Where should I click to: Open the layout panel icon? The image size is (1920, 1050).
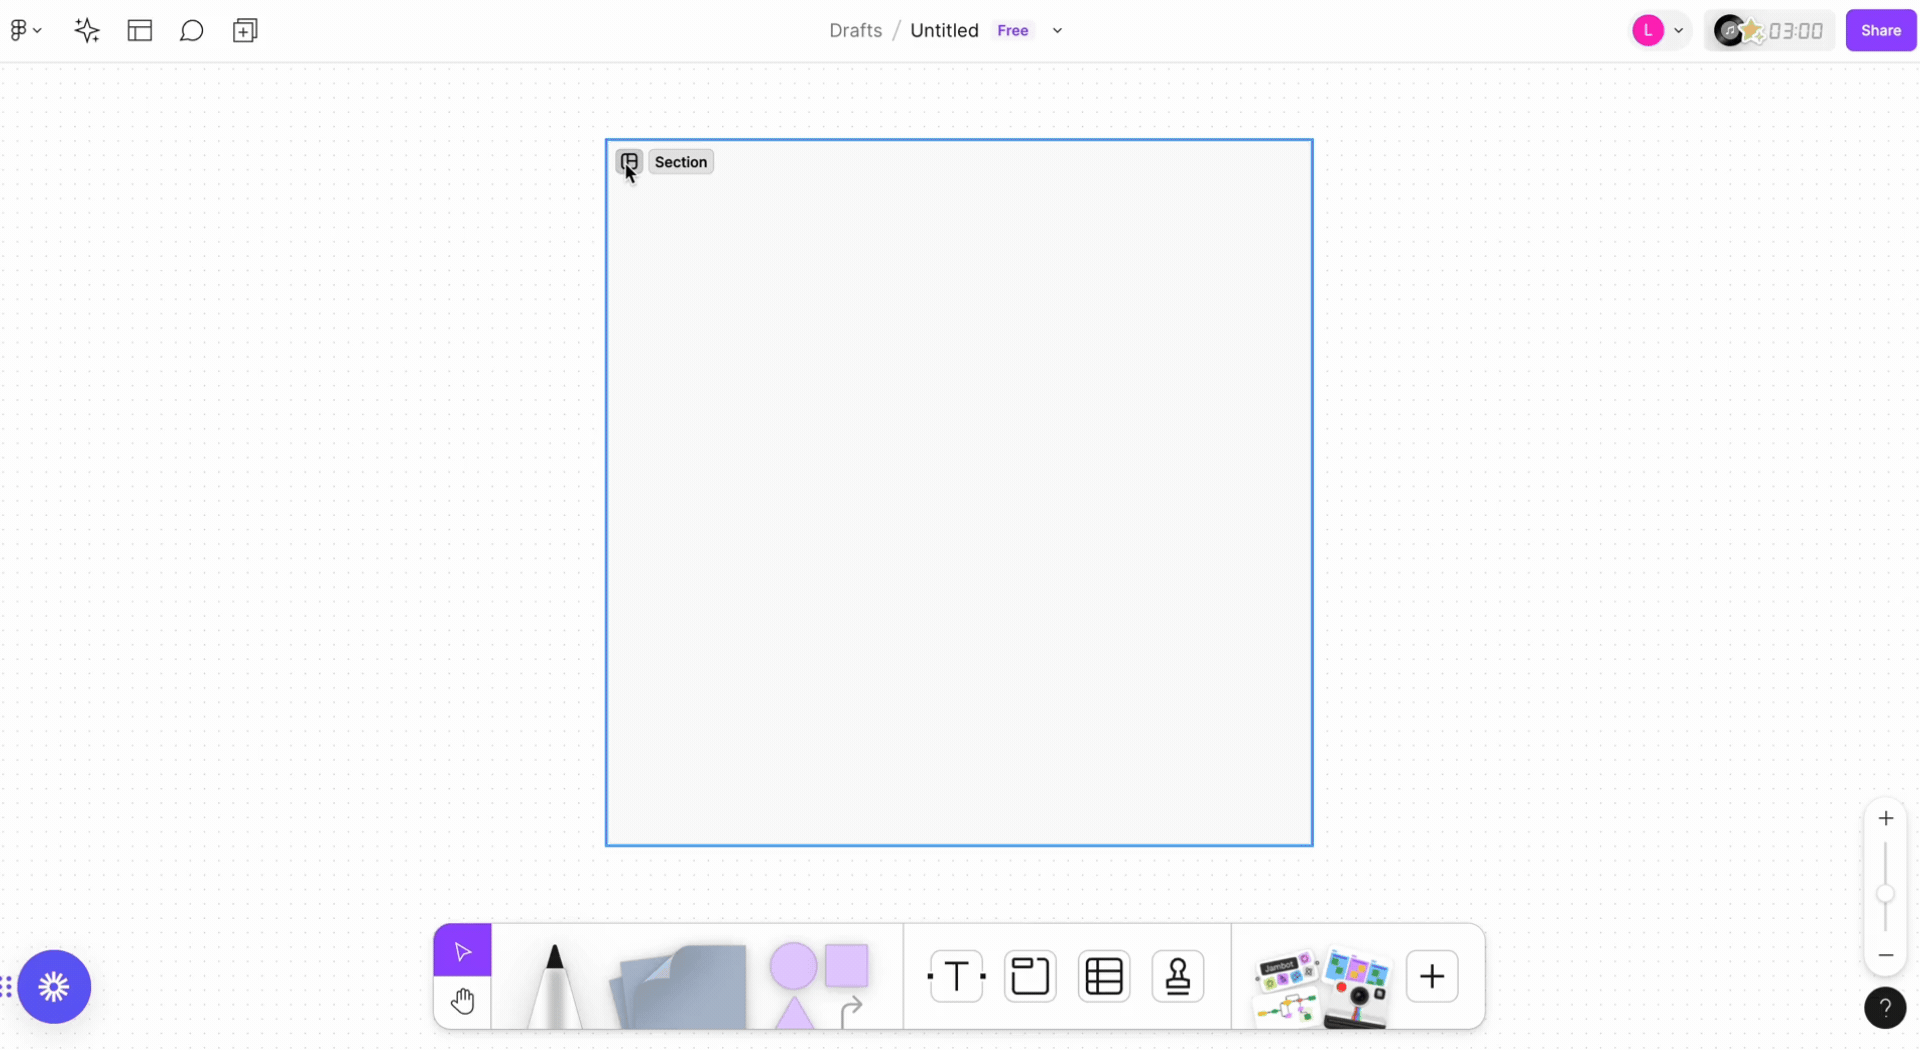point(140,31)
